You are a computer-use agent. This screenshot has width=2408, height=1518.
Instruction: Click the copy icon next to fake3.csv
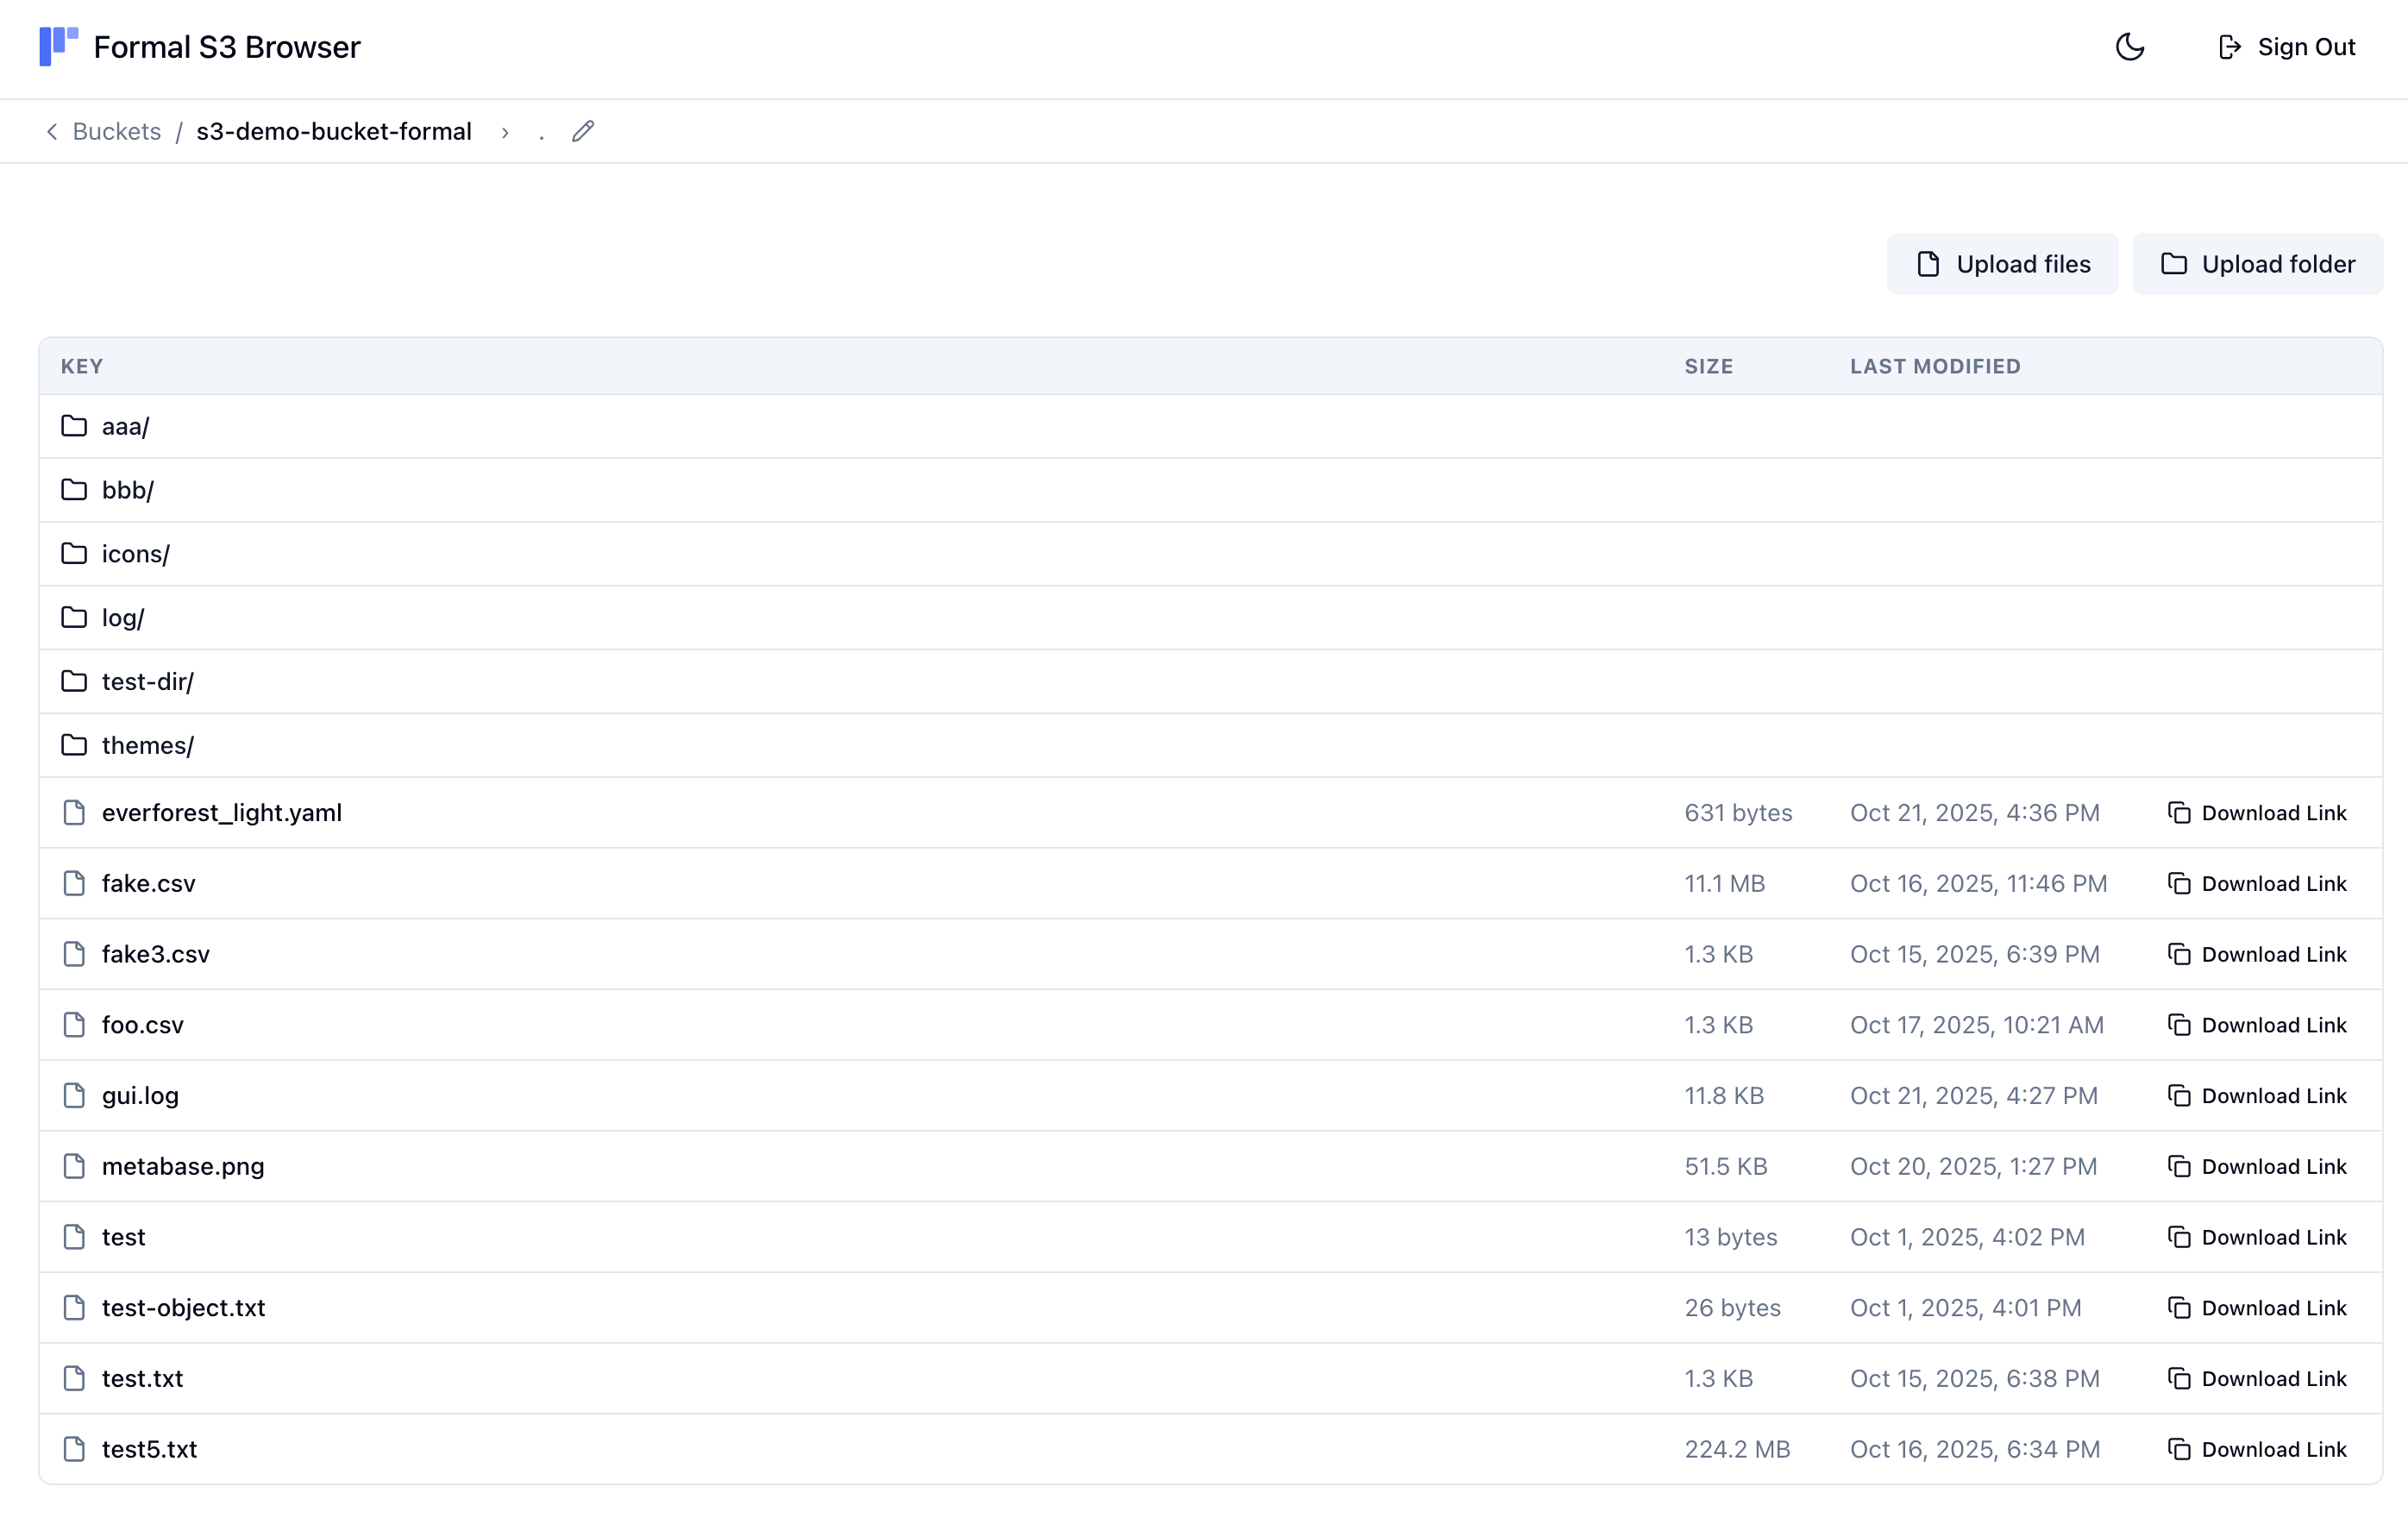(x=2180, y=953)
